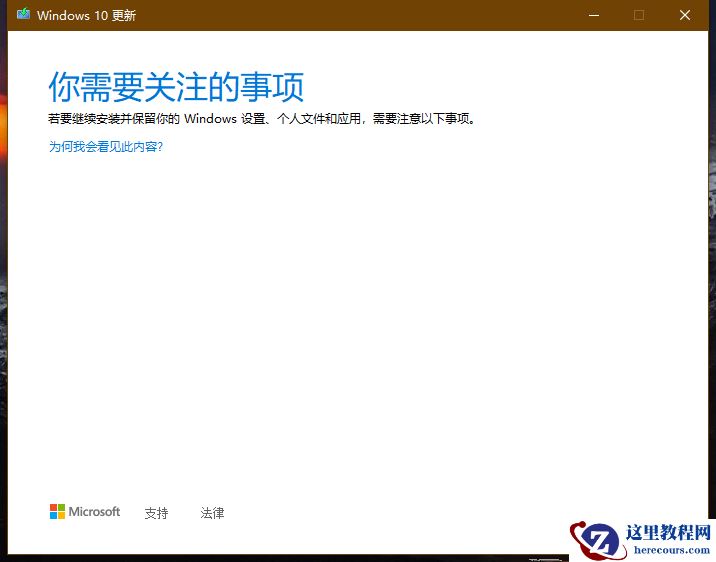Click the 'Windows 10 更新' title text
Image resolution: width=716 pixels, height=562 pixels.
pyautogui.click(x=86, y=15)
